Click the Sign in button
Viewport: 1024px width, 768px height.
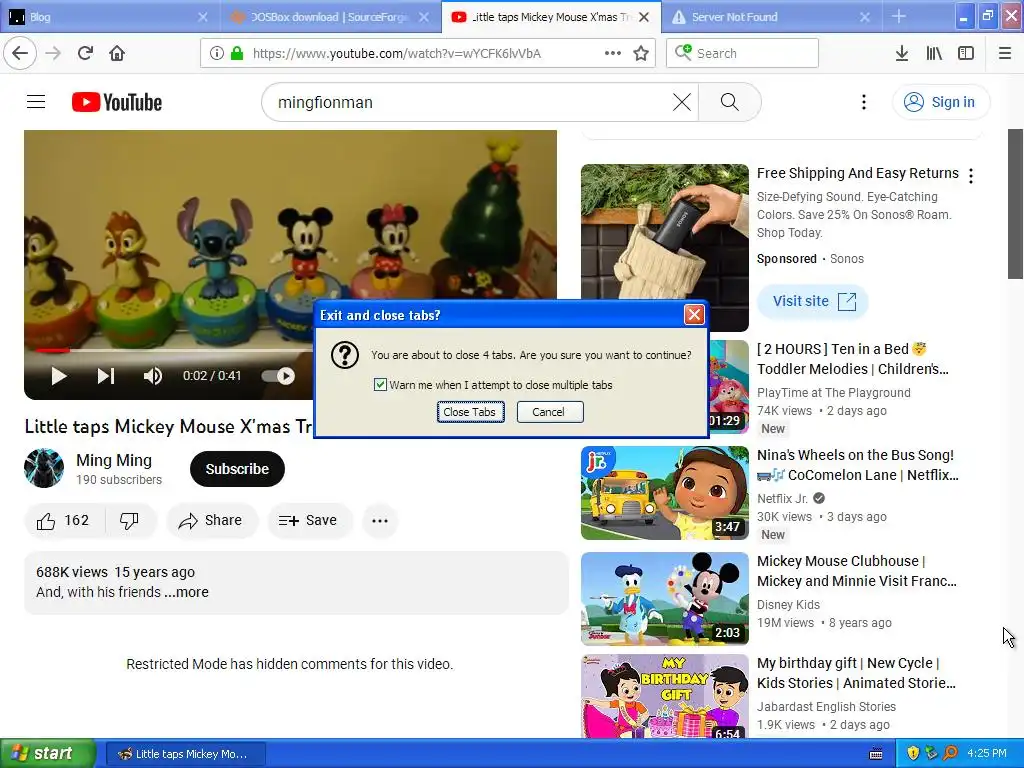click(940, 102)
